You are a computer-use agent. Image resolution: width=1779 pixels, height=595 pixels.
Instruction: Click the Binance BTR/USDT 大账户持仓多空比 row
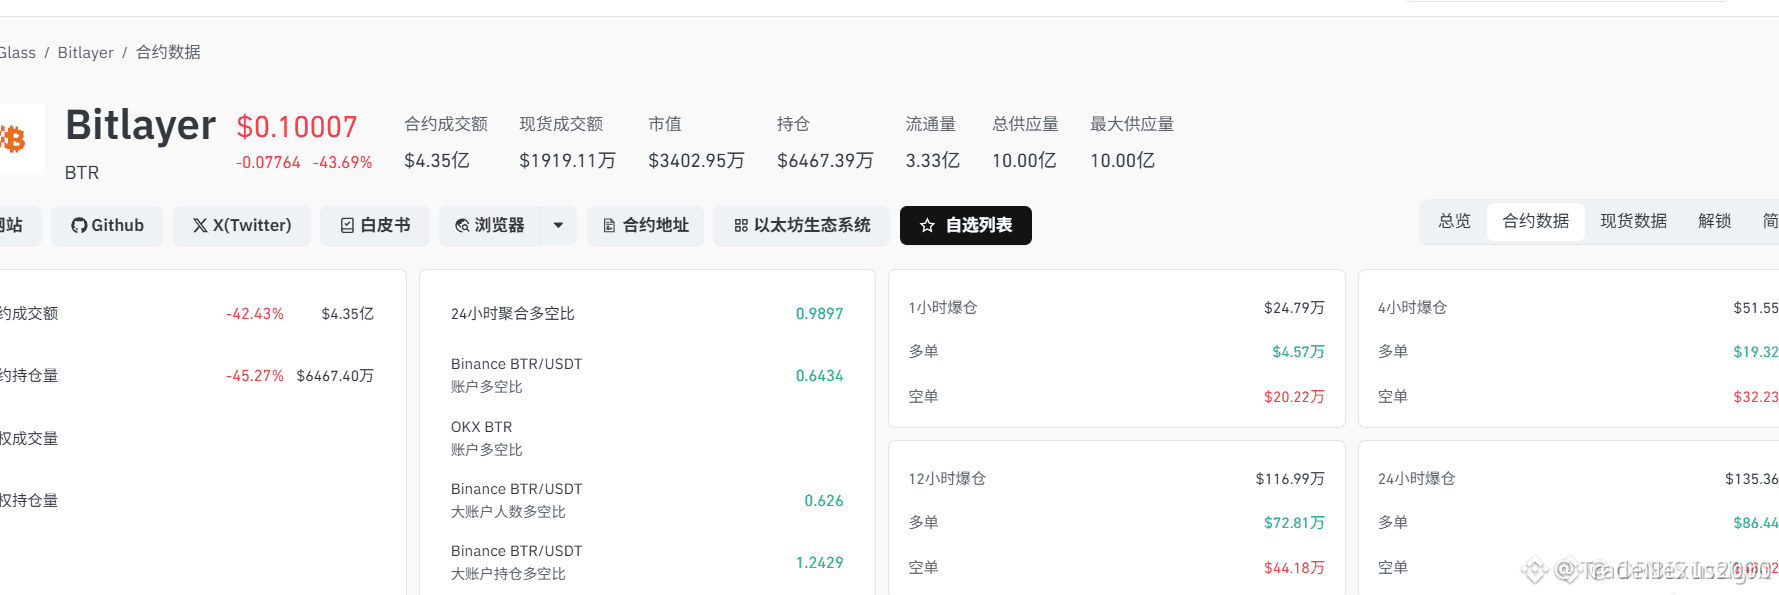click(x=647, y=562)
